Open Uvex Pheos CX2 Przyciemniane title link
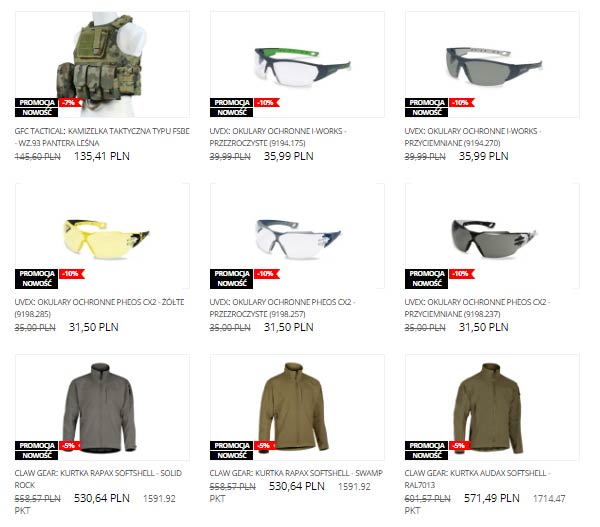The image size is (600, 527). click(x=477, y=308)
